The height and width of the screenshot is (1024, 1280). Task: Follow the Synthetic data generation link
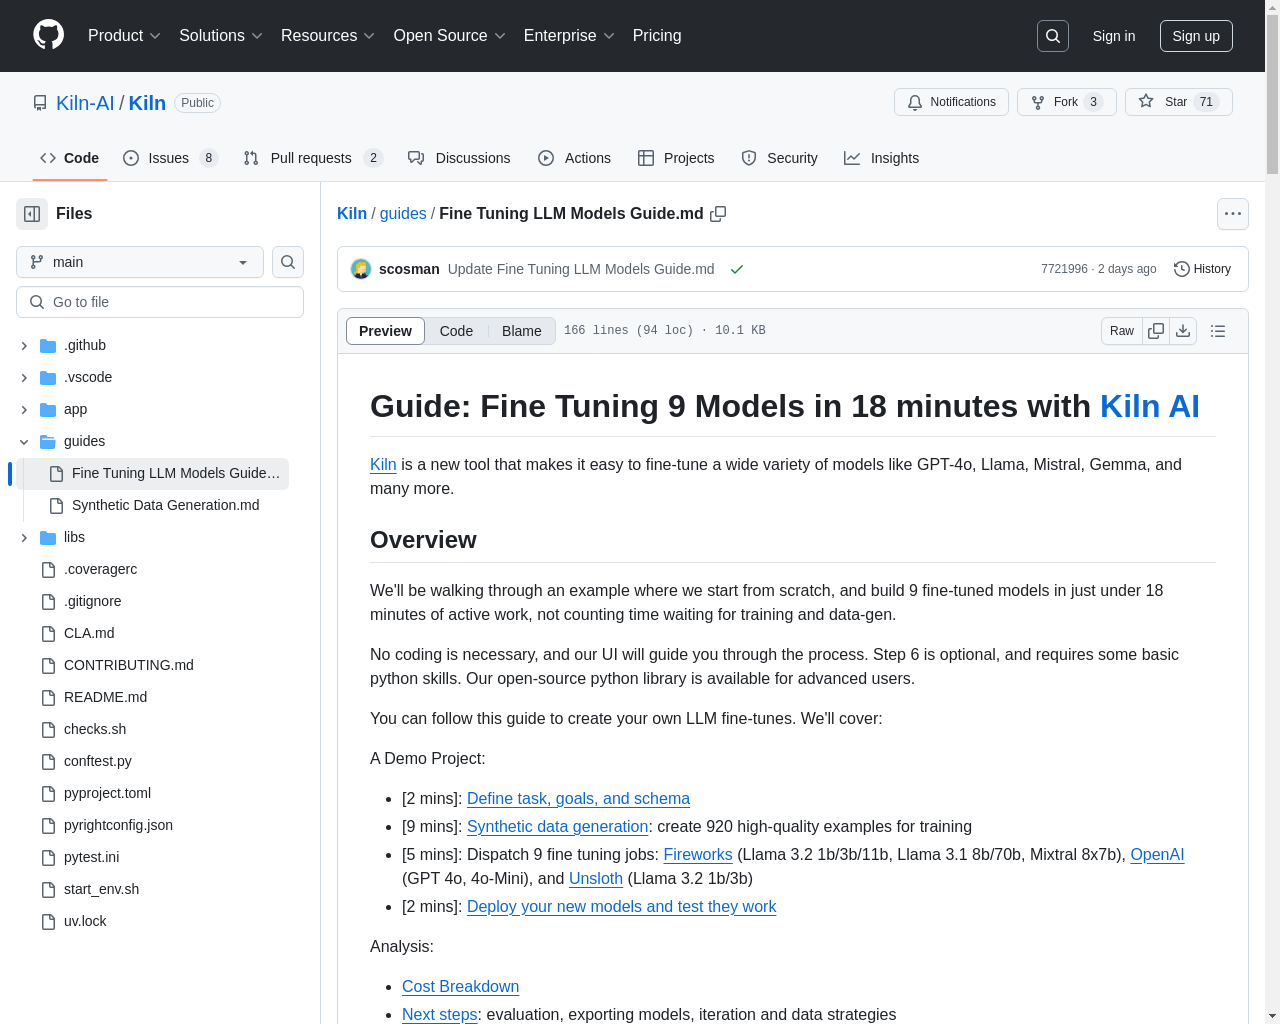click(558, 827)
